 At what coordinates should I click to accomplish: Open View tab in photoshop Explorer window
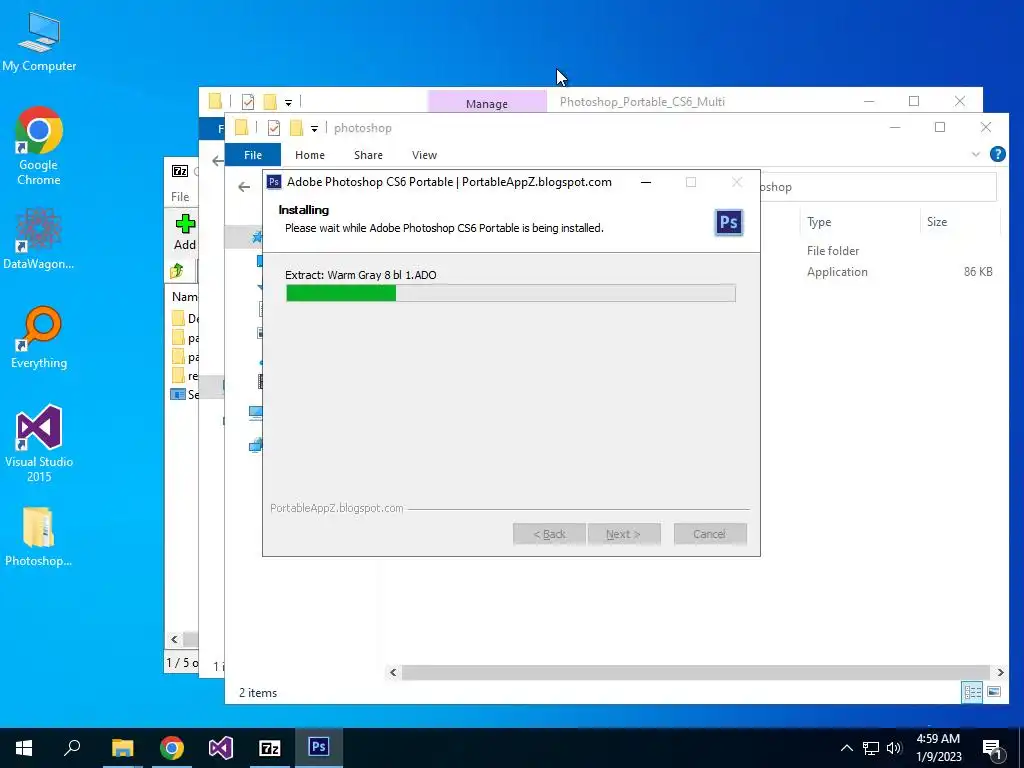(x=424, y=155)
